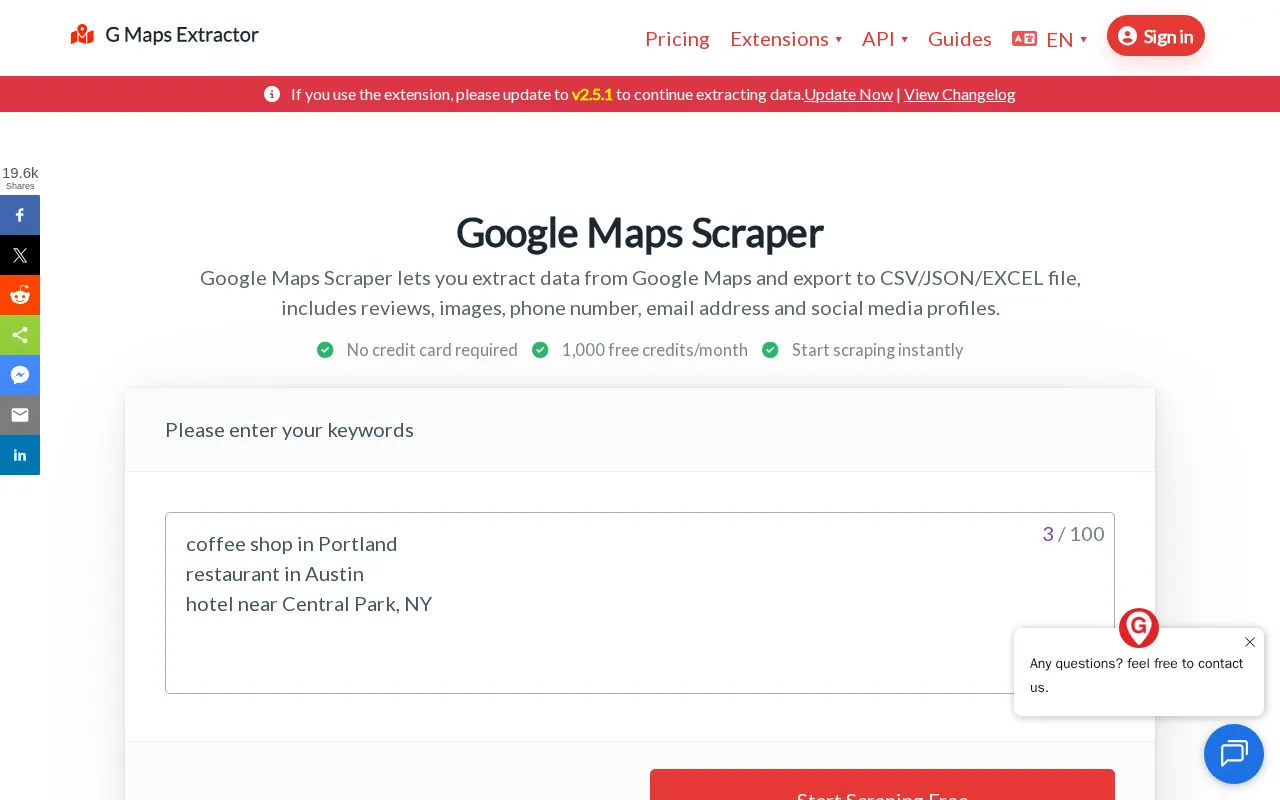Click 'Any questions? feel free to contact us' message

pyautogui.click(x=1137, y=675)
